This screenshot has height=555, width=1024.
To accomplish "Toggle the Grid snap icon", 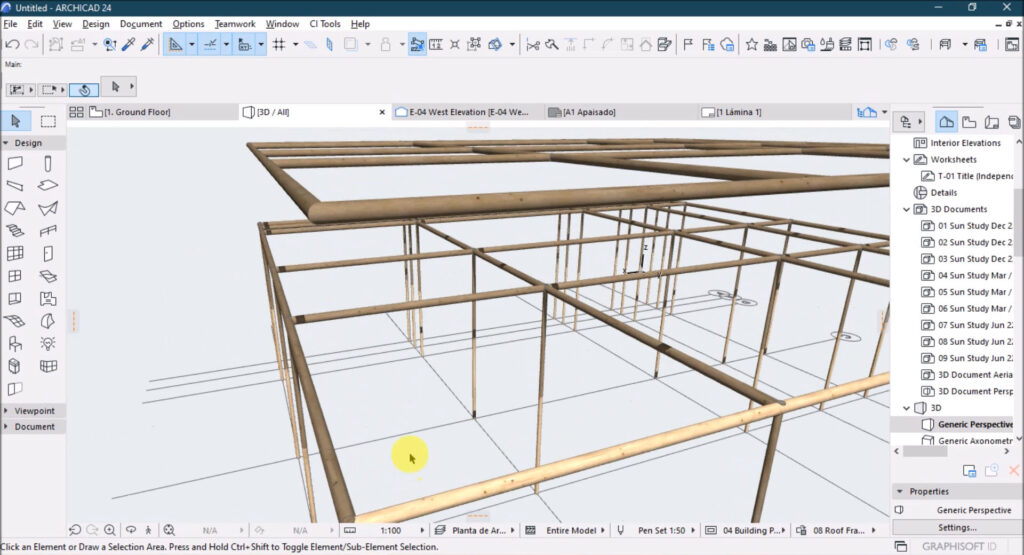I will [x=279, y=44].
